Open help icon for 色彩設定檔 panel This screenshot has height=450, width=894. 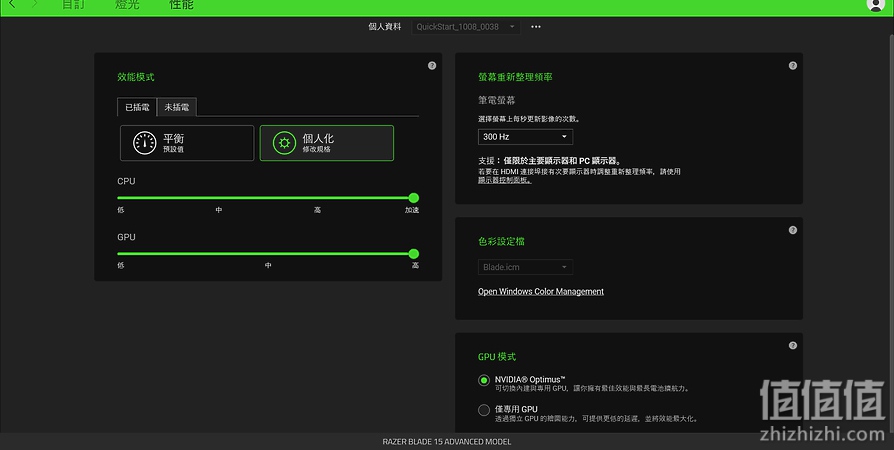793,230
